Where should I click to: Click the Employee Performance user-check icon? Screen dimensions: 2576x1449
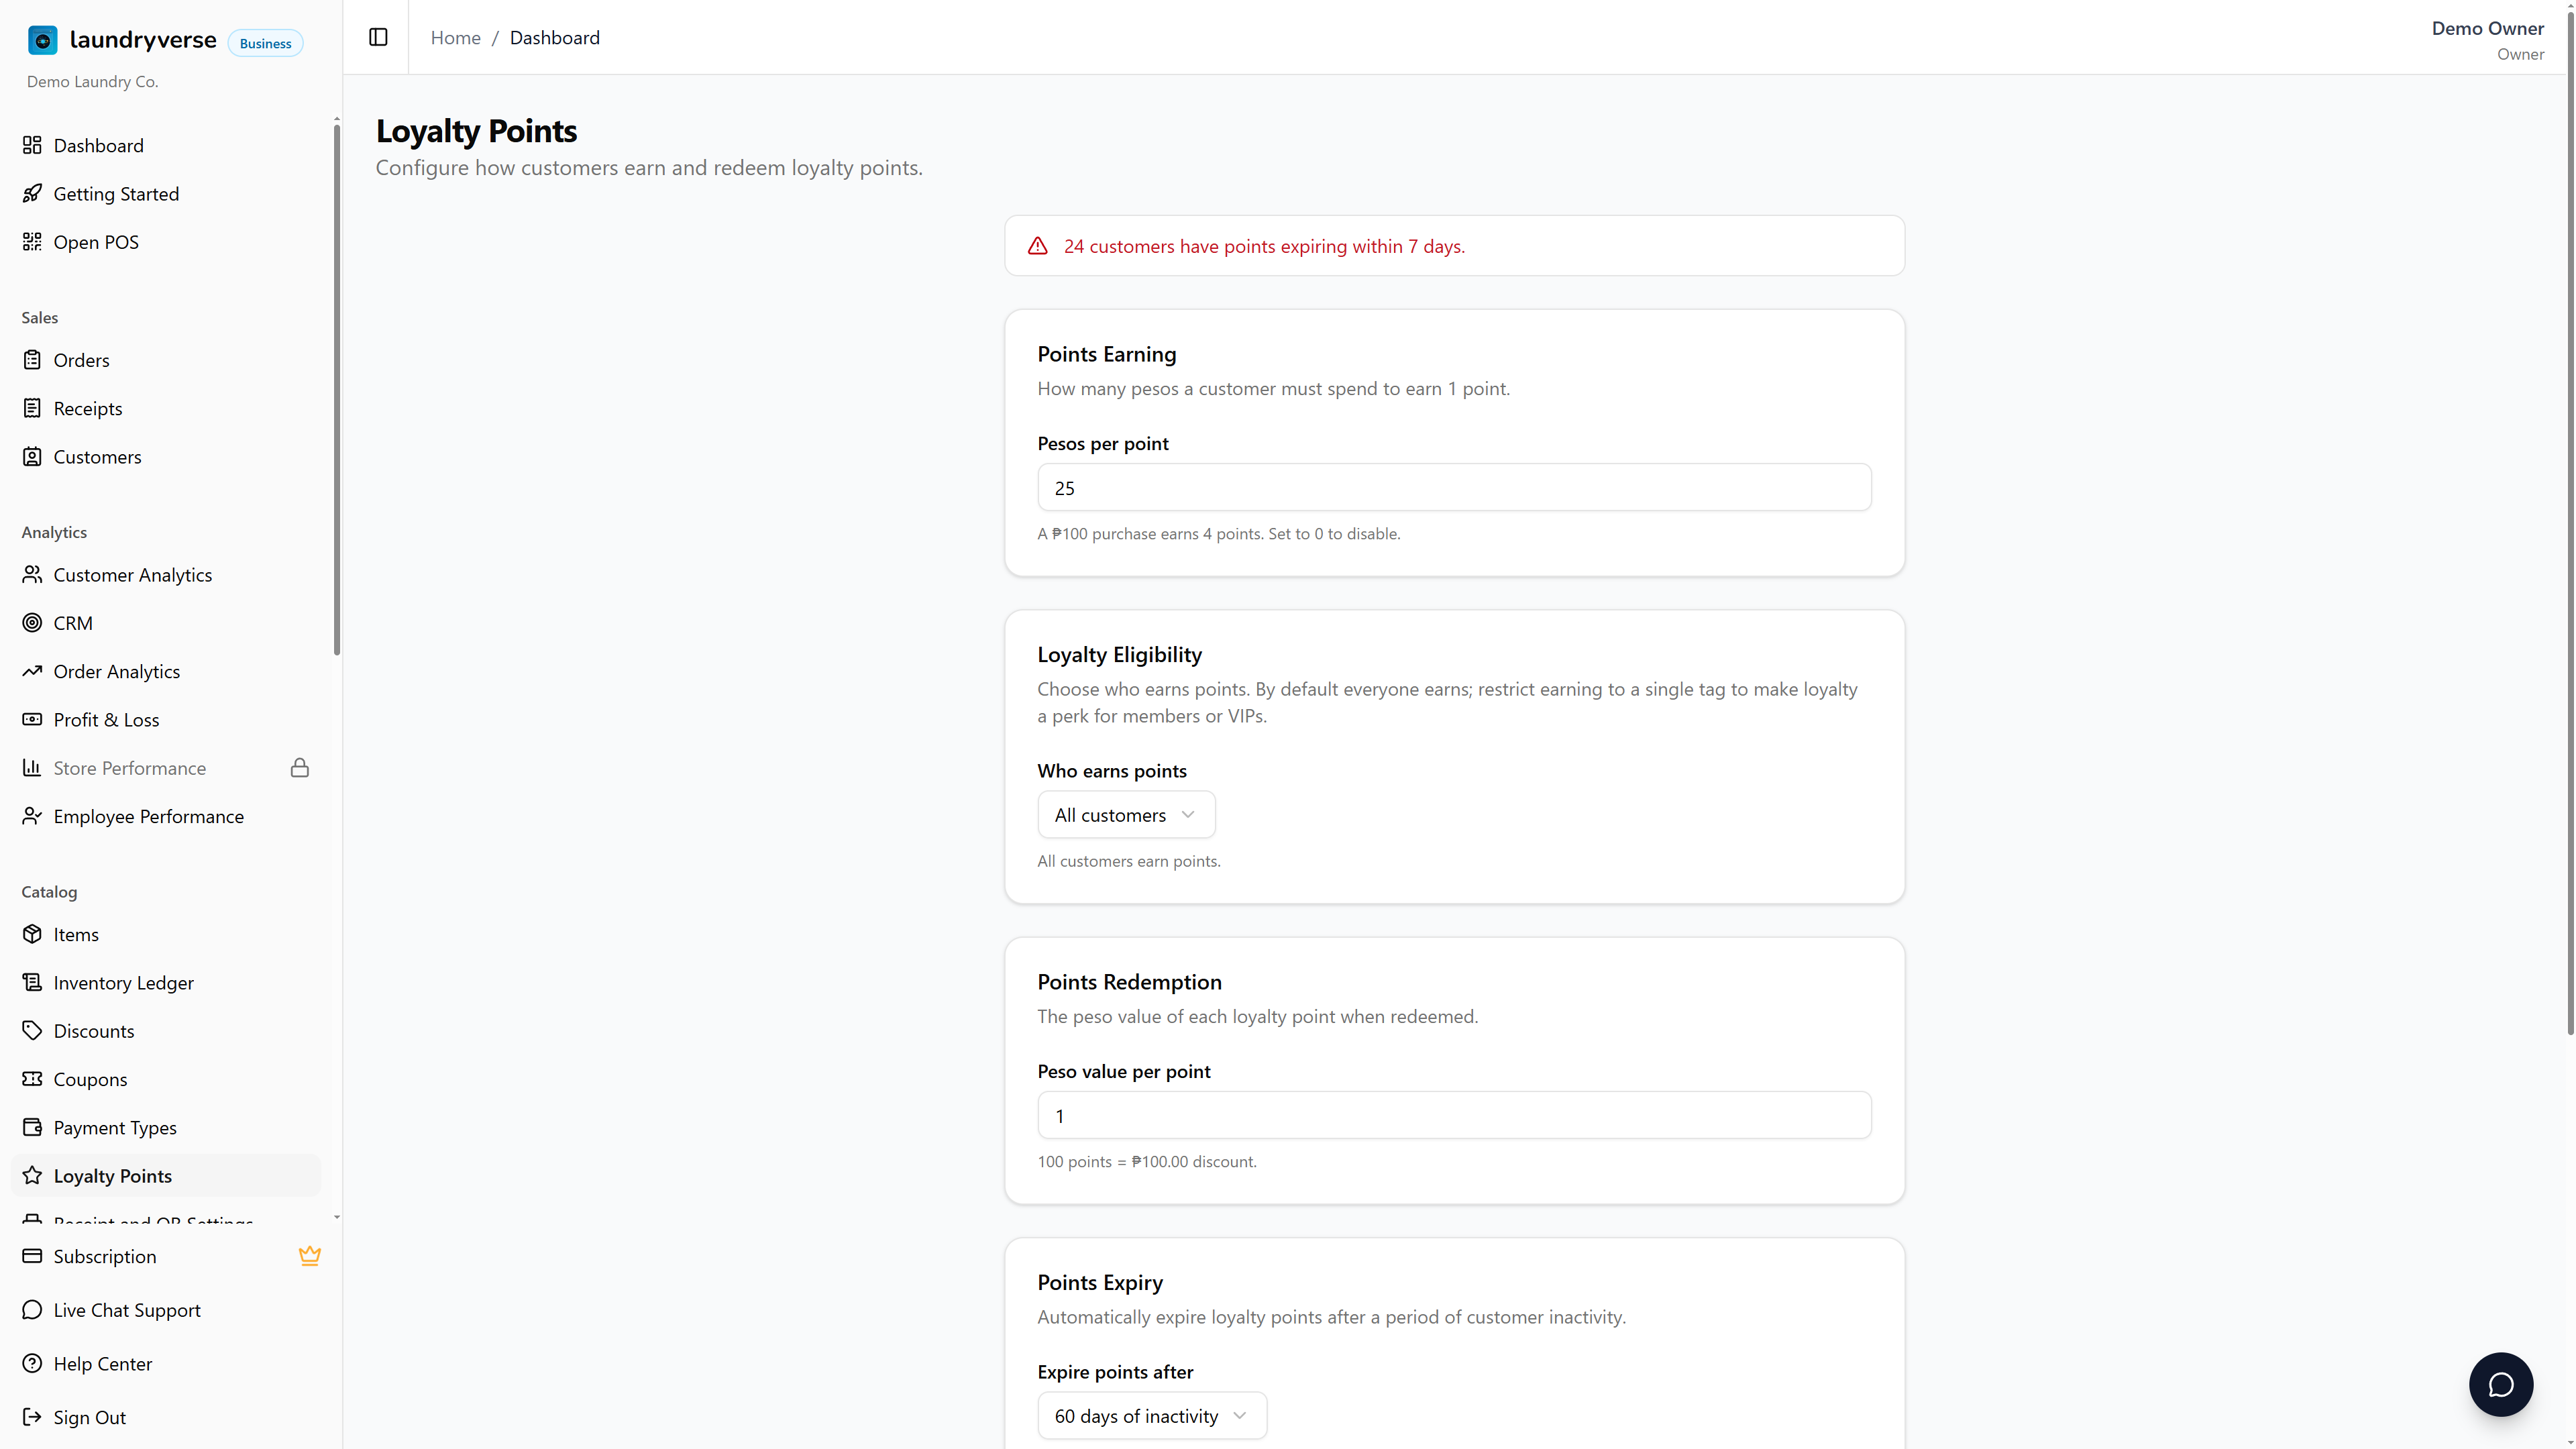pyautogui.click(x=32, y=816)
